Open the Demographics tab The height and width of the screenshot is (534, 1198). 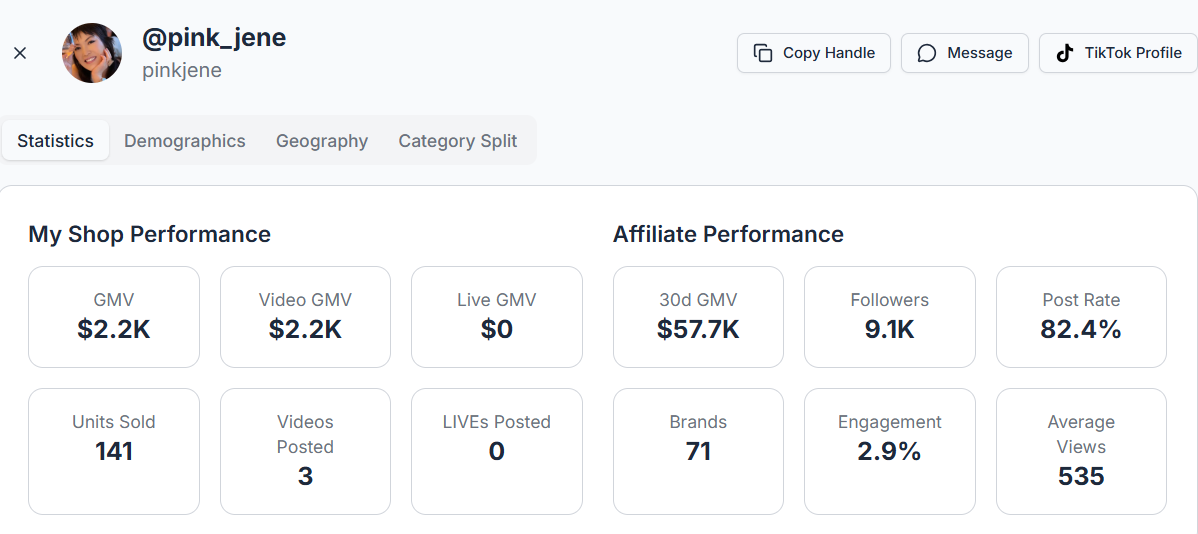(185, 141)
